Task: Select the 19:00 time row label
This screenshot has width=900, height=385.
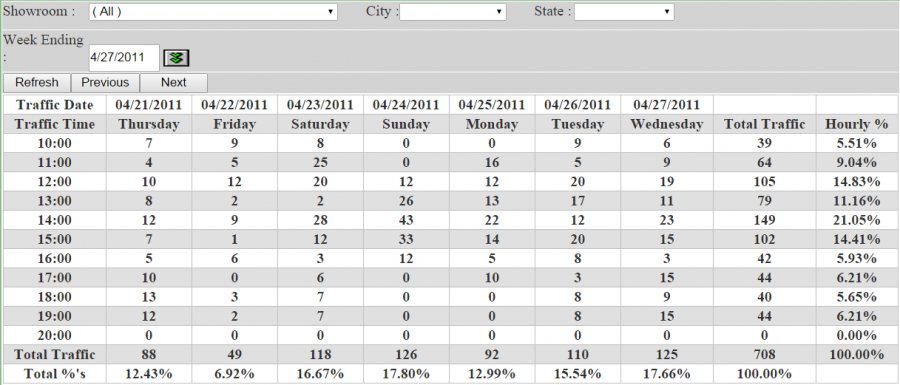Action: [x=55, y=316]
